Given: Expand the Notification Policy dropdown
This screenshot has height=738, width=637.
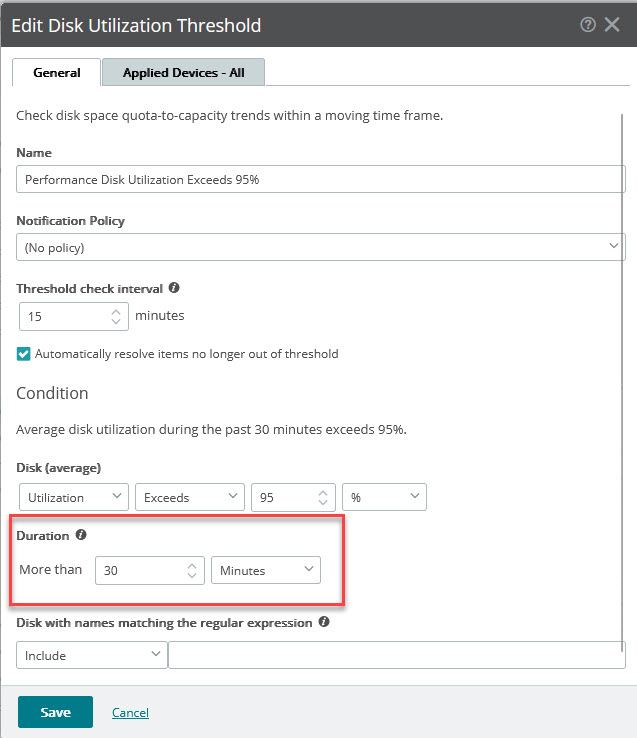Looking at the screenshot, I should 321,247.
